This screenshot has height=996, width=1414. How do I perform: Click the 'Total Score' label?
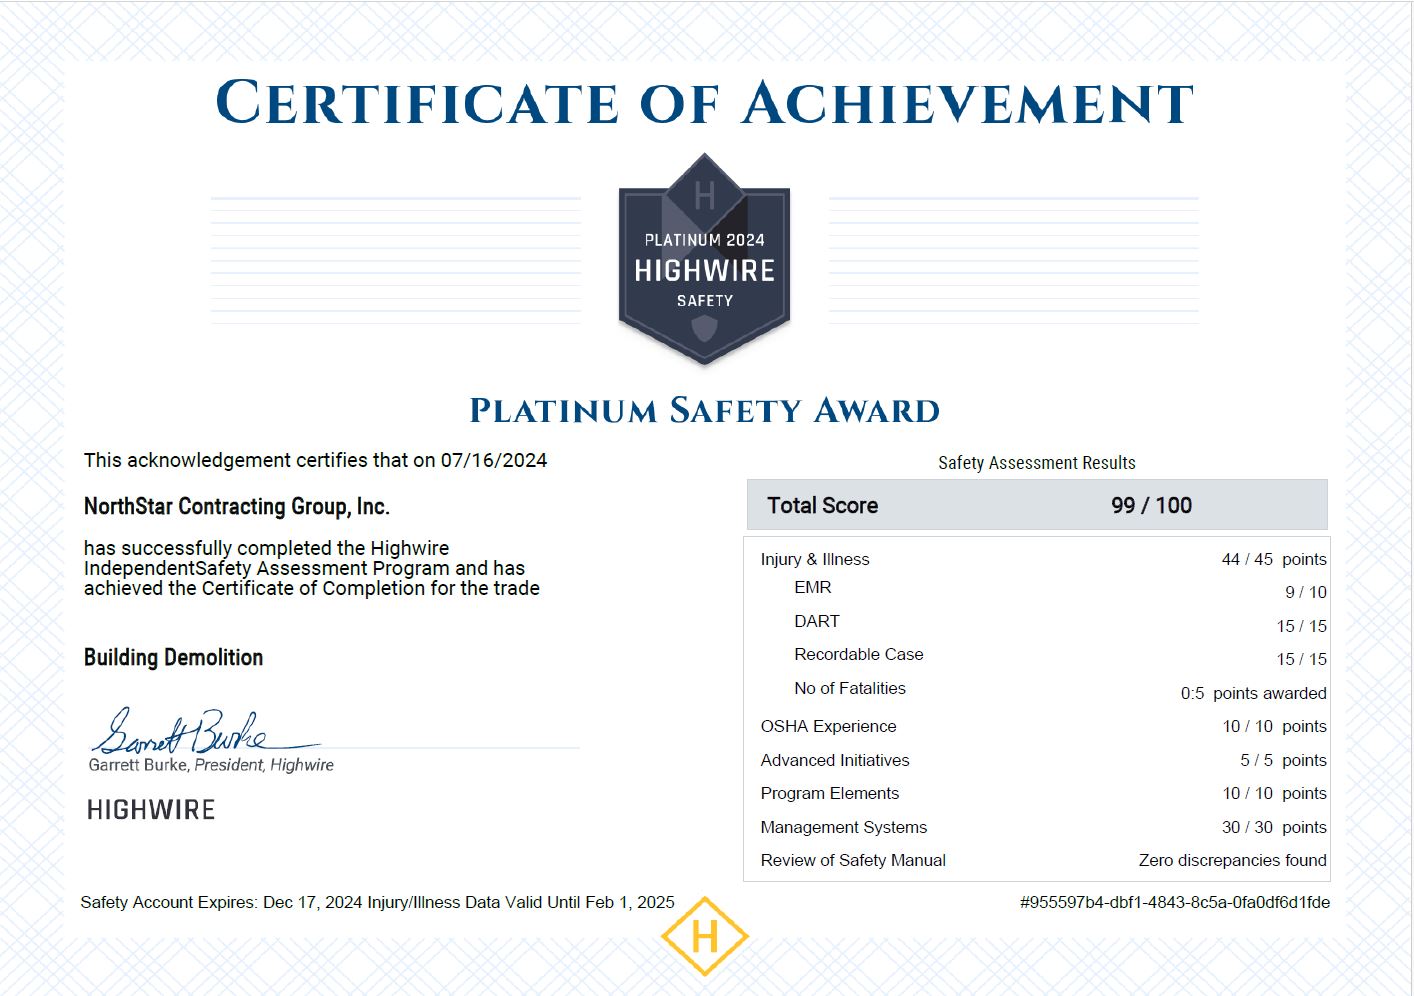[823, 505]
